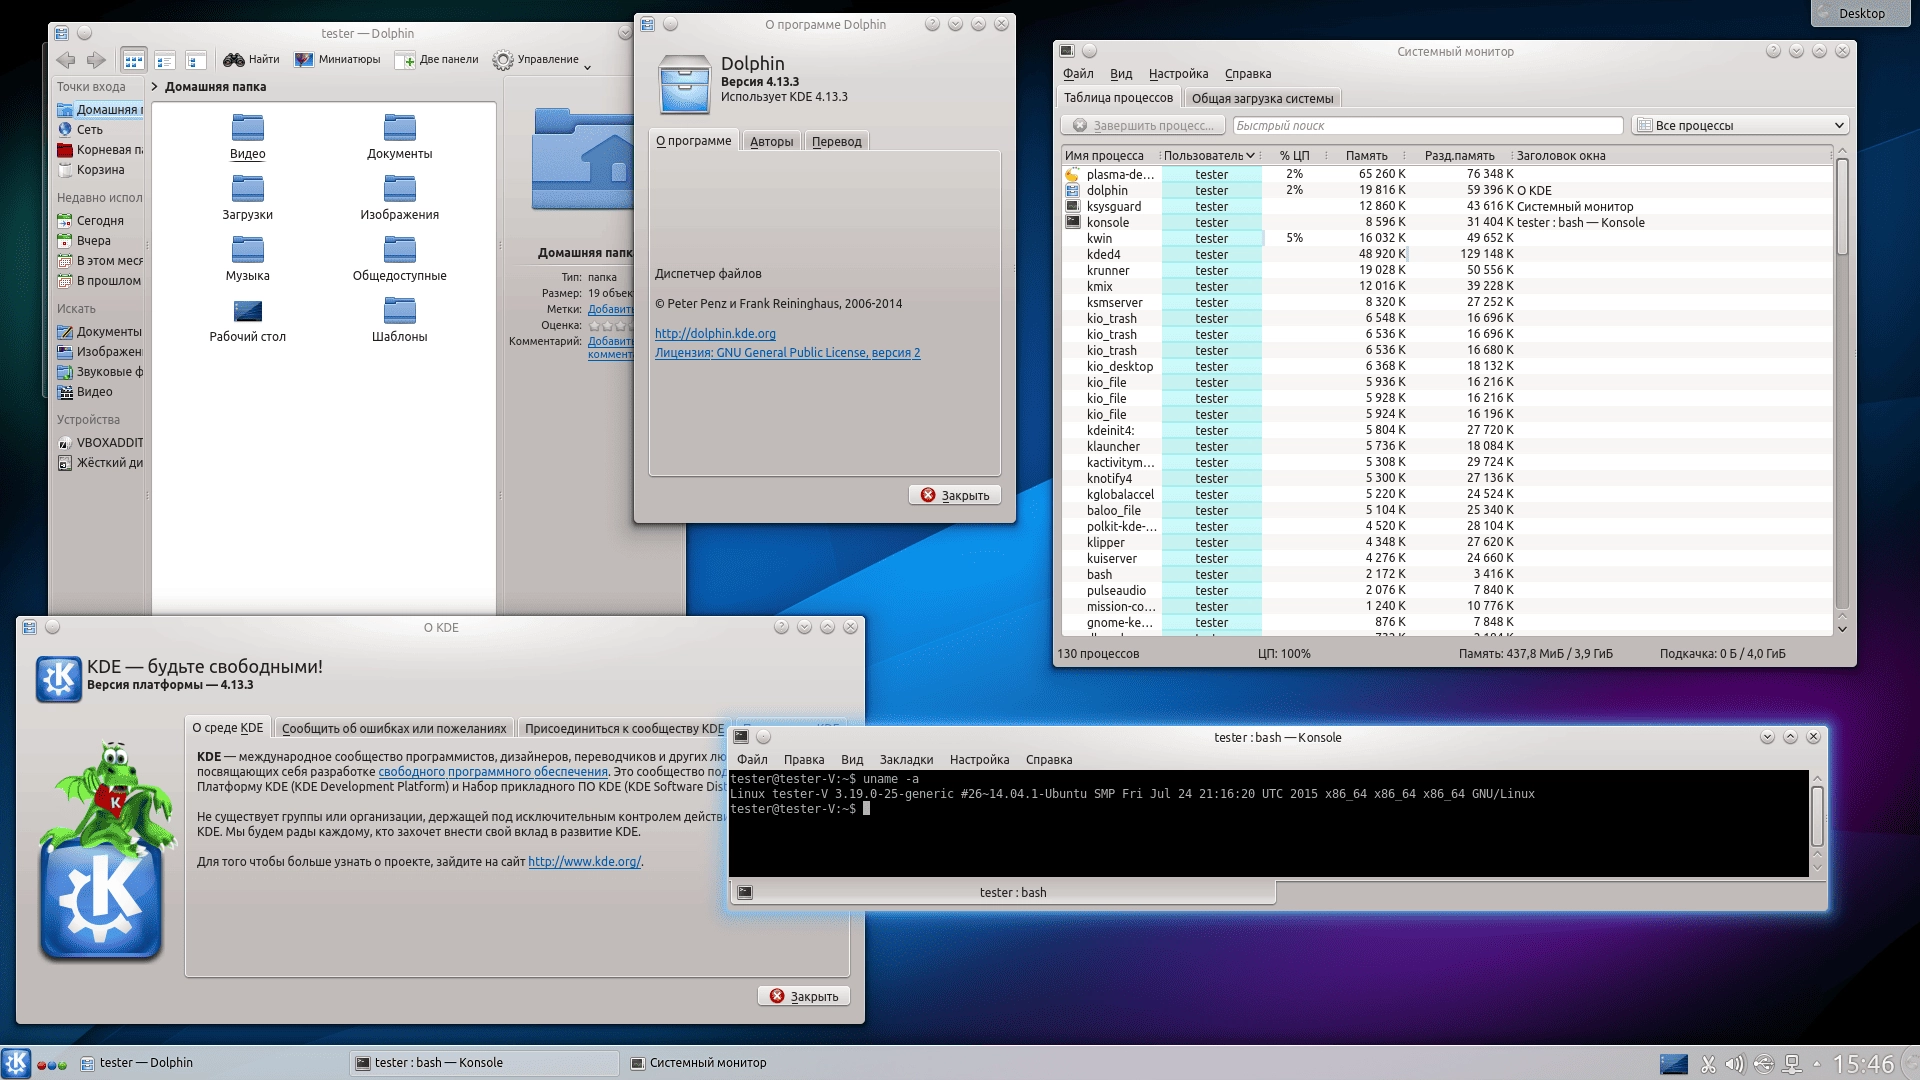Click scroll-down arrow in process table
Screen dimensions: 1920x1080
[1842, 629]
